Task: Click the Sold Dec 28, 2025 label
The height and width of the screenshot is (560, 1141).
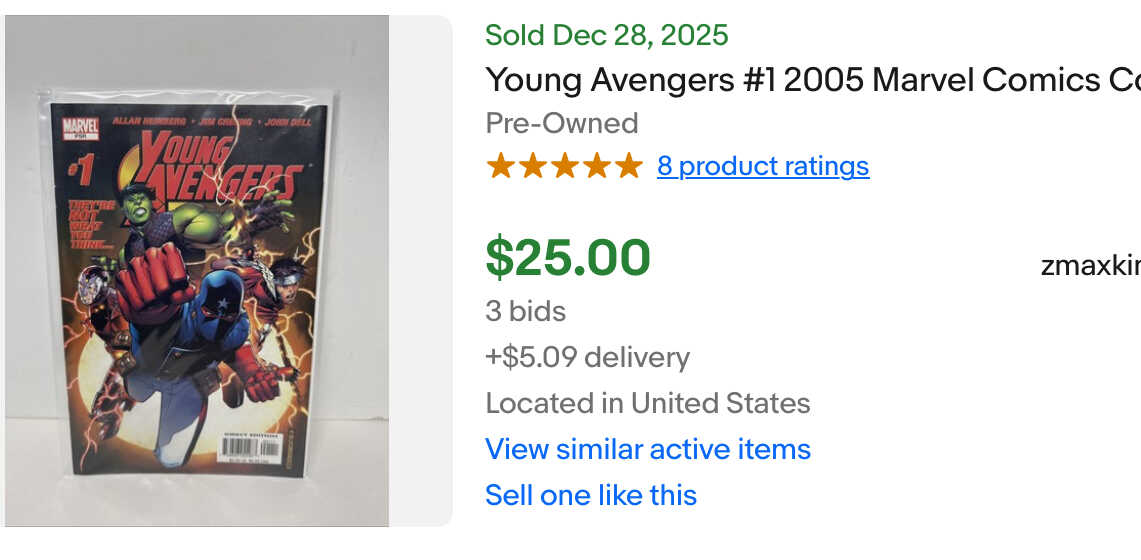Action: point(606,35)
